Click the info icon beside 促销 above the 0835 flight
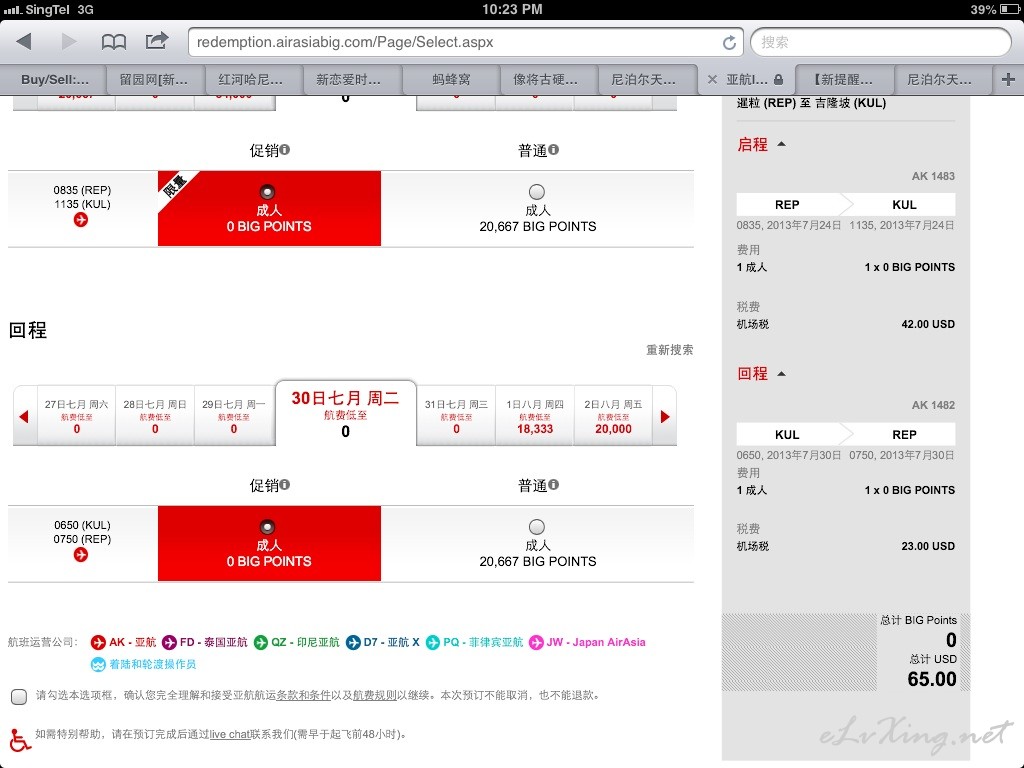 pos(285,150)
